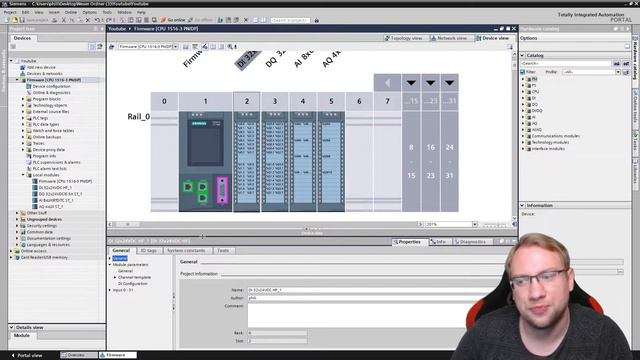Viewport: 640px width, 360px height.
Task: Select Channel template in properties tree
Action: 134,277
